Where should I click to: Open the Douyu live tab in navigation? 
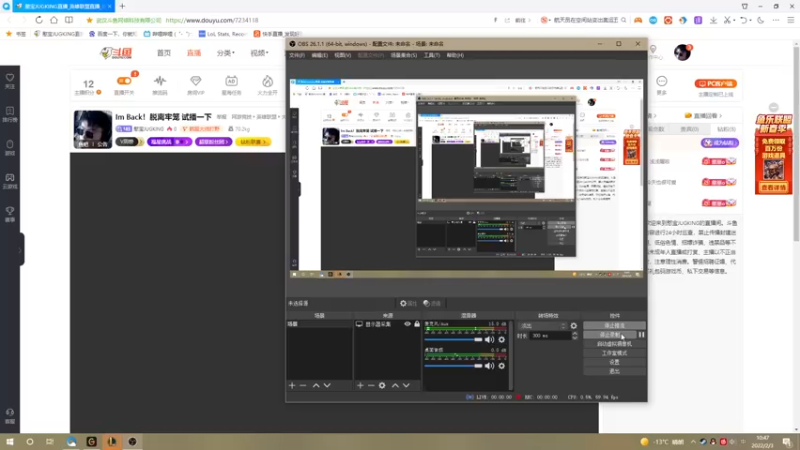(194, 53)
